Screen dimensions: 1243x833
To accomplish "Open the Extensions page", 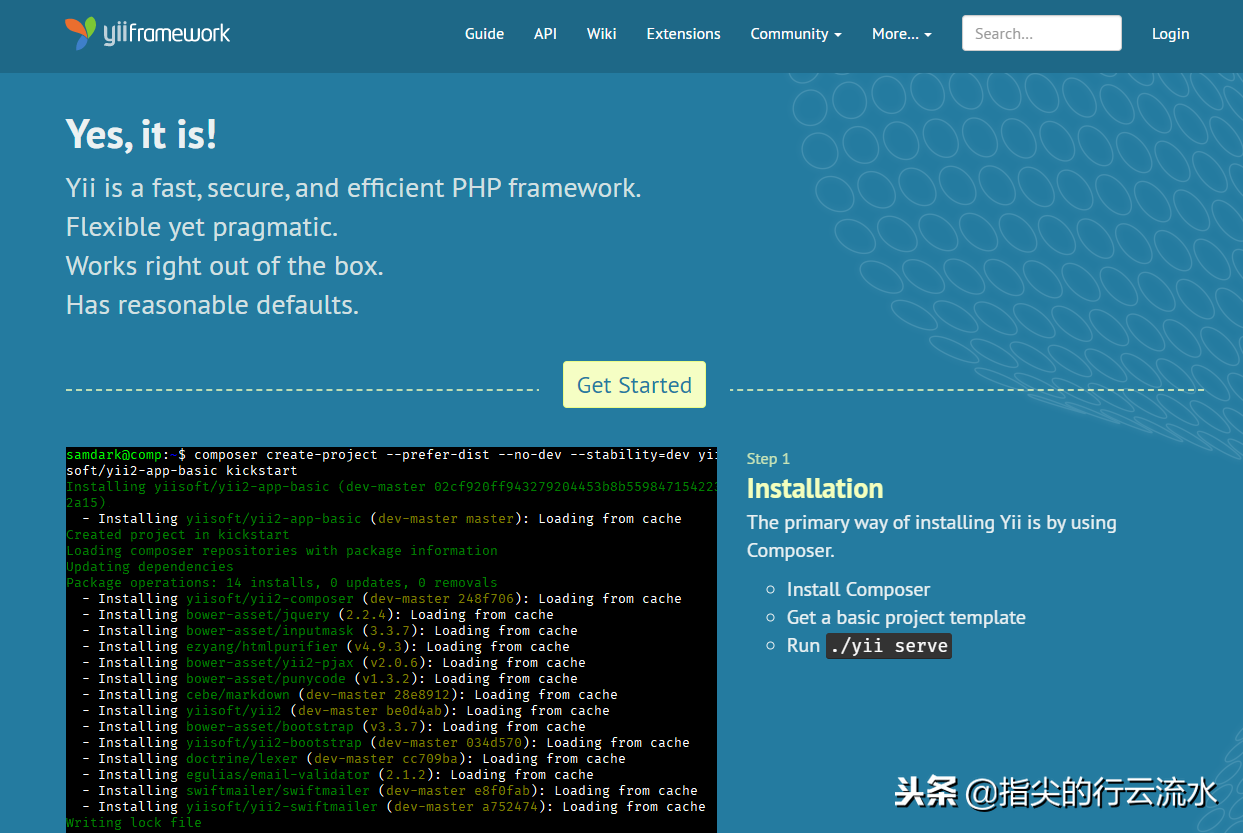I will click(684, 34).
